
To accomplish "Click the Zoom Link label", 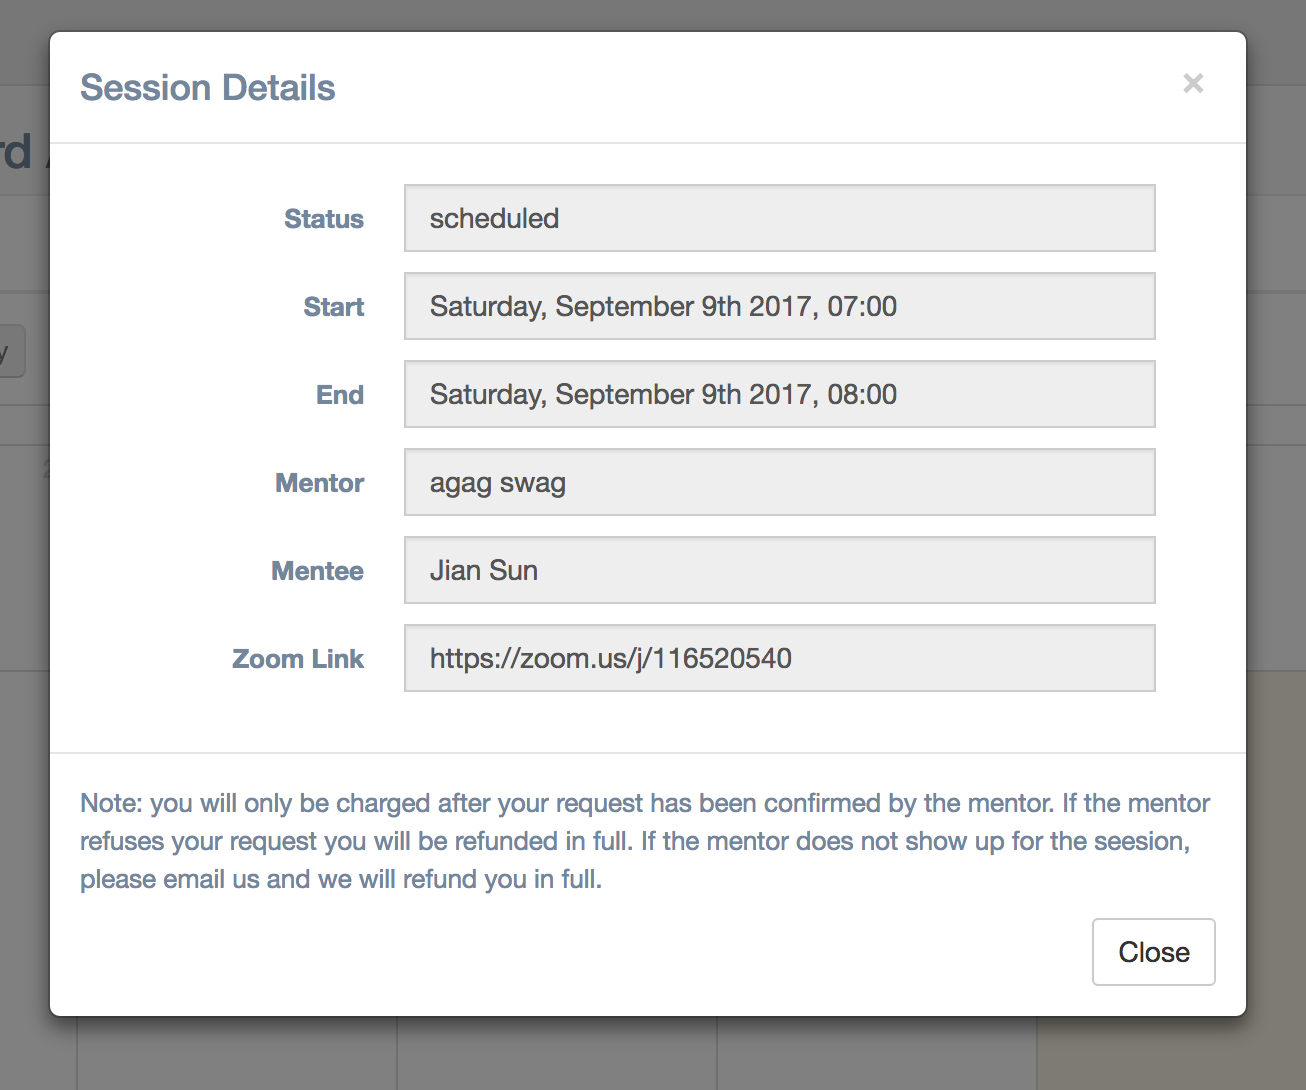I will (x=297, y=659).
